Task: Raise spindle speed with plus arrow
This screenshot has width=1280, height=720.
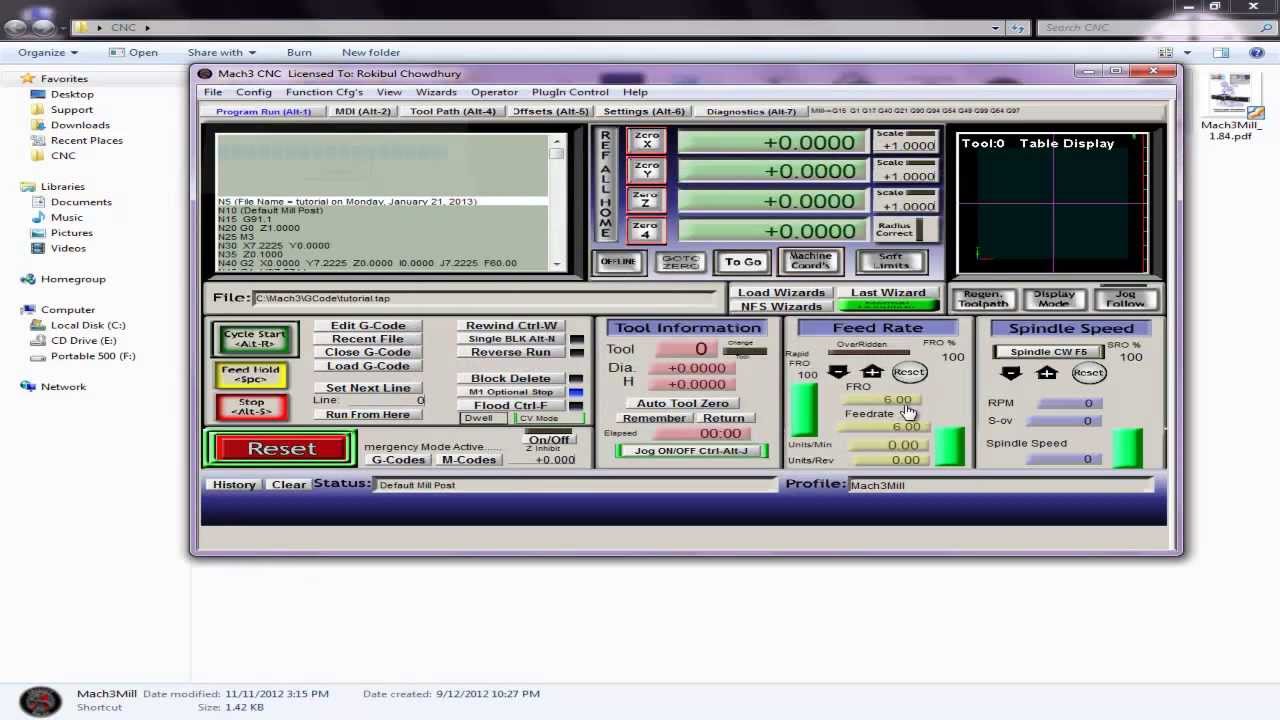Action: tap(1047, 373)
